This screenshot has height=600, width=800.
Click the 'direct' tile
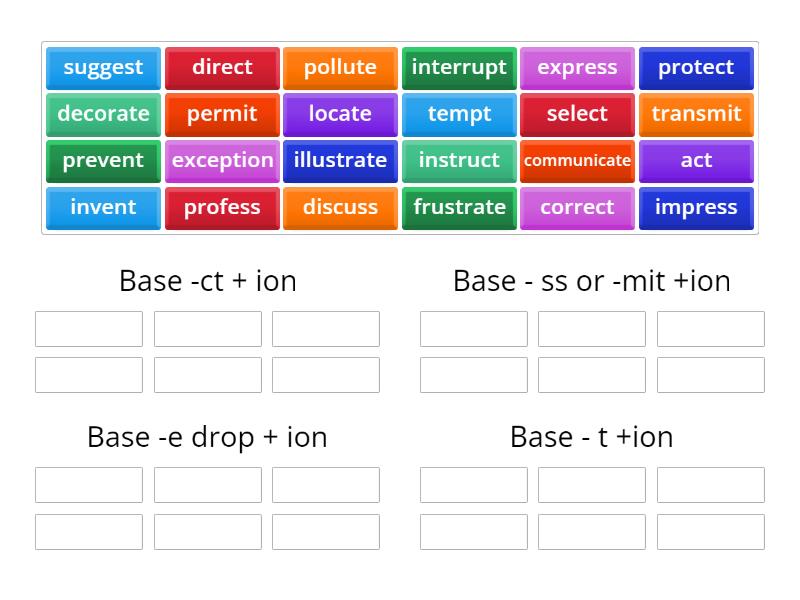tap(222, 68)
